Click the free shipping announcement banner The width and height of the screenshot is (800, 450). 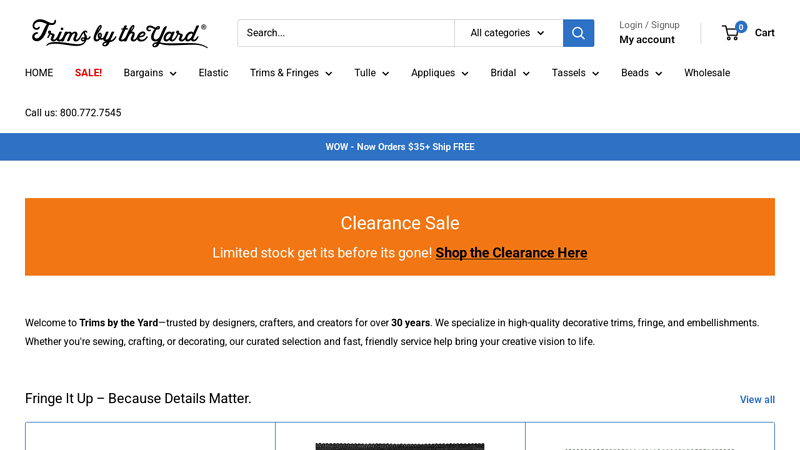pyautogui.click(x=400, y=147)
